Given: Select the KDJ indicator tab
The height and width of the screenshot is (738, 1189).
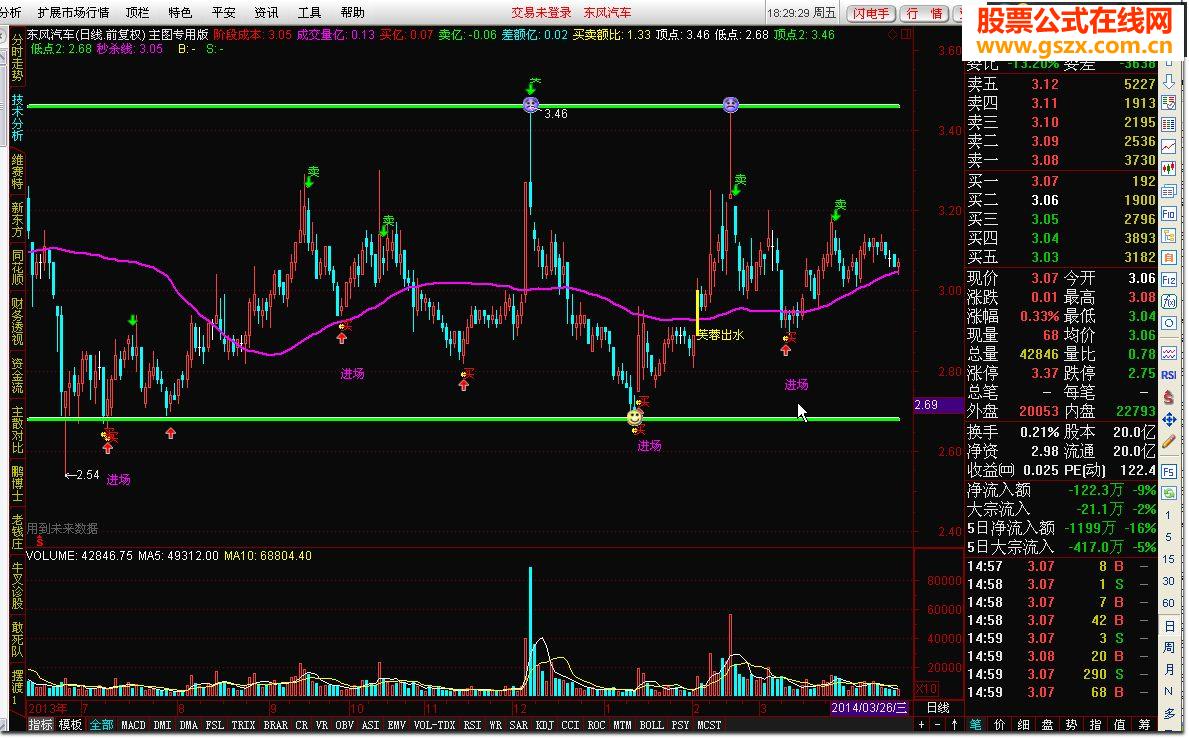Looking at the screenshot, I should [544, 725].
